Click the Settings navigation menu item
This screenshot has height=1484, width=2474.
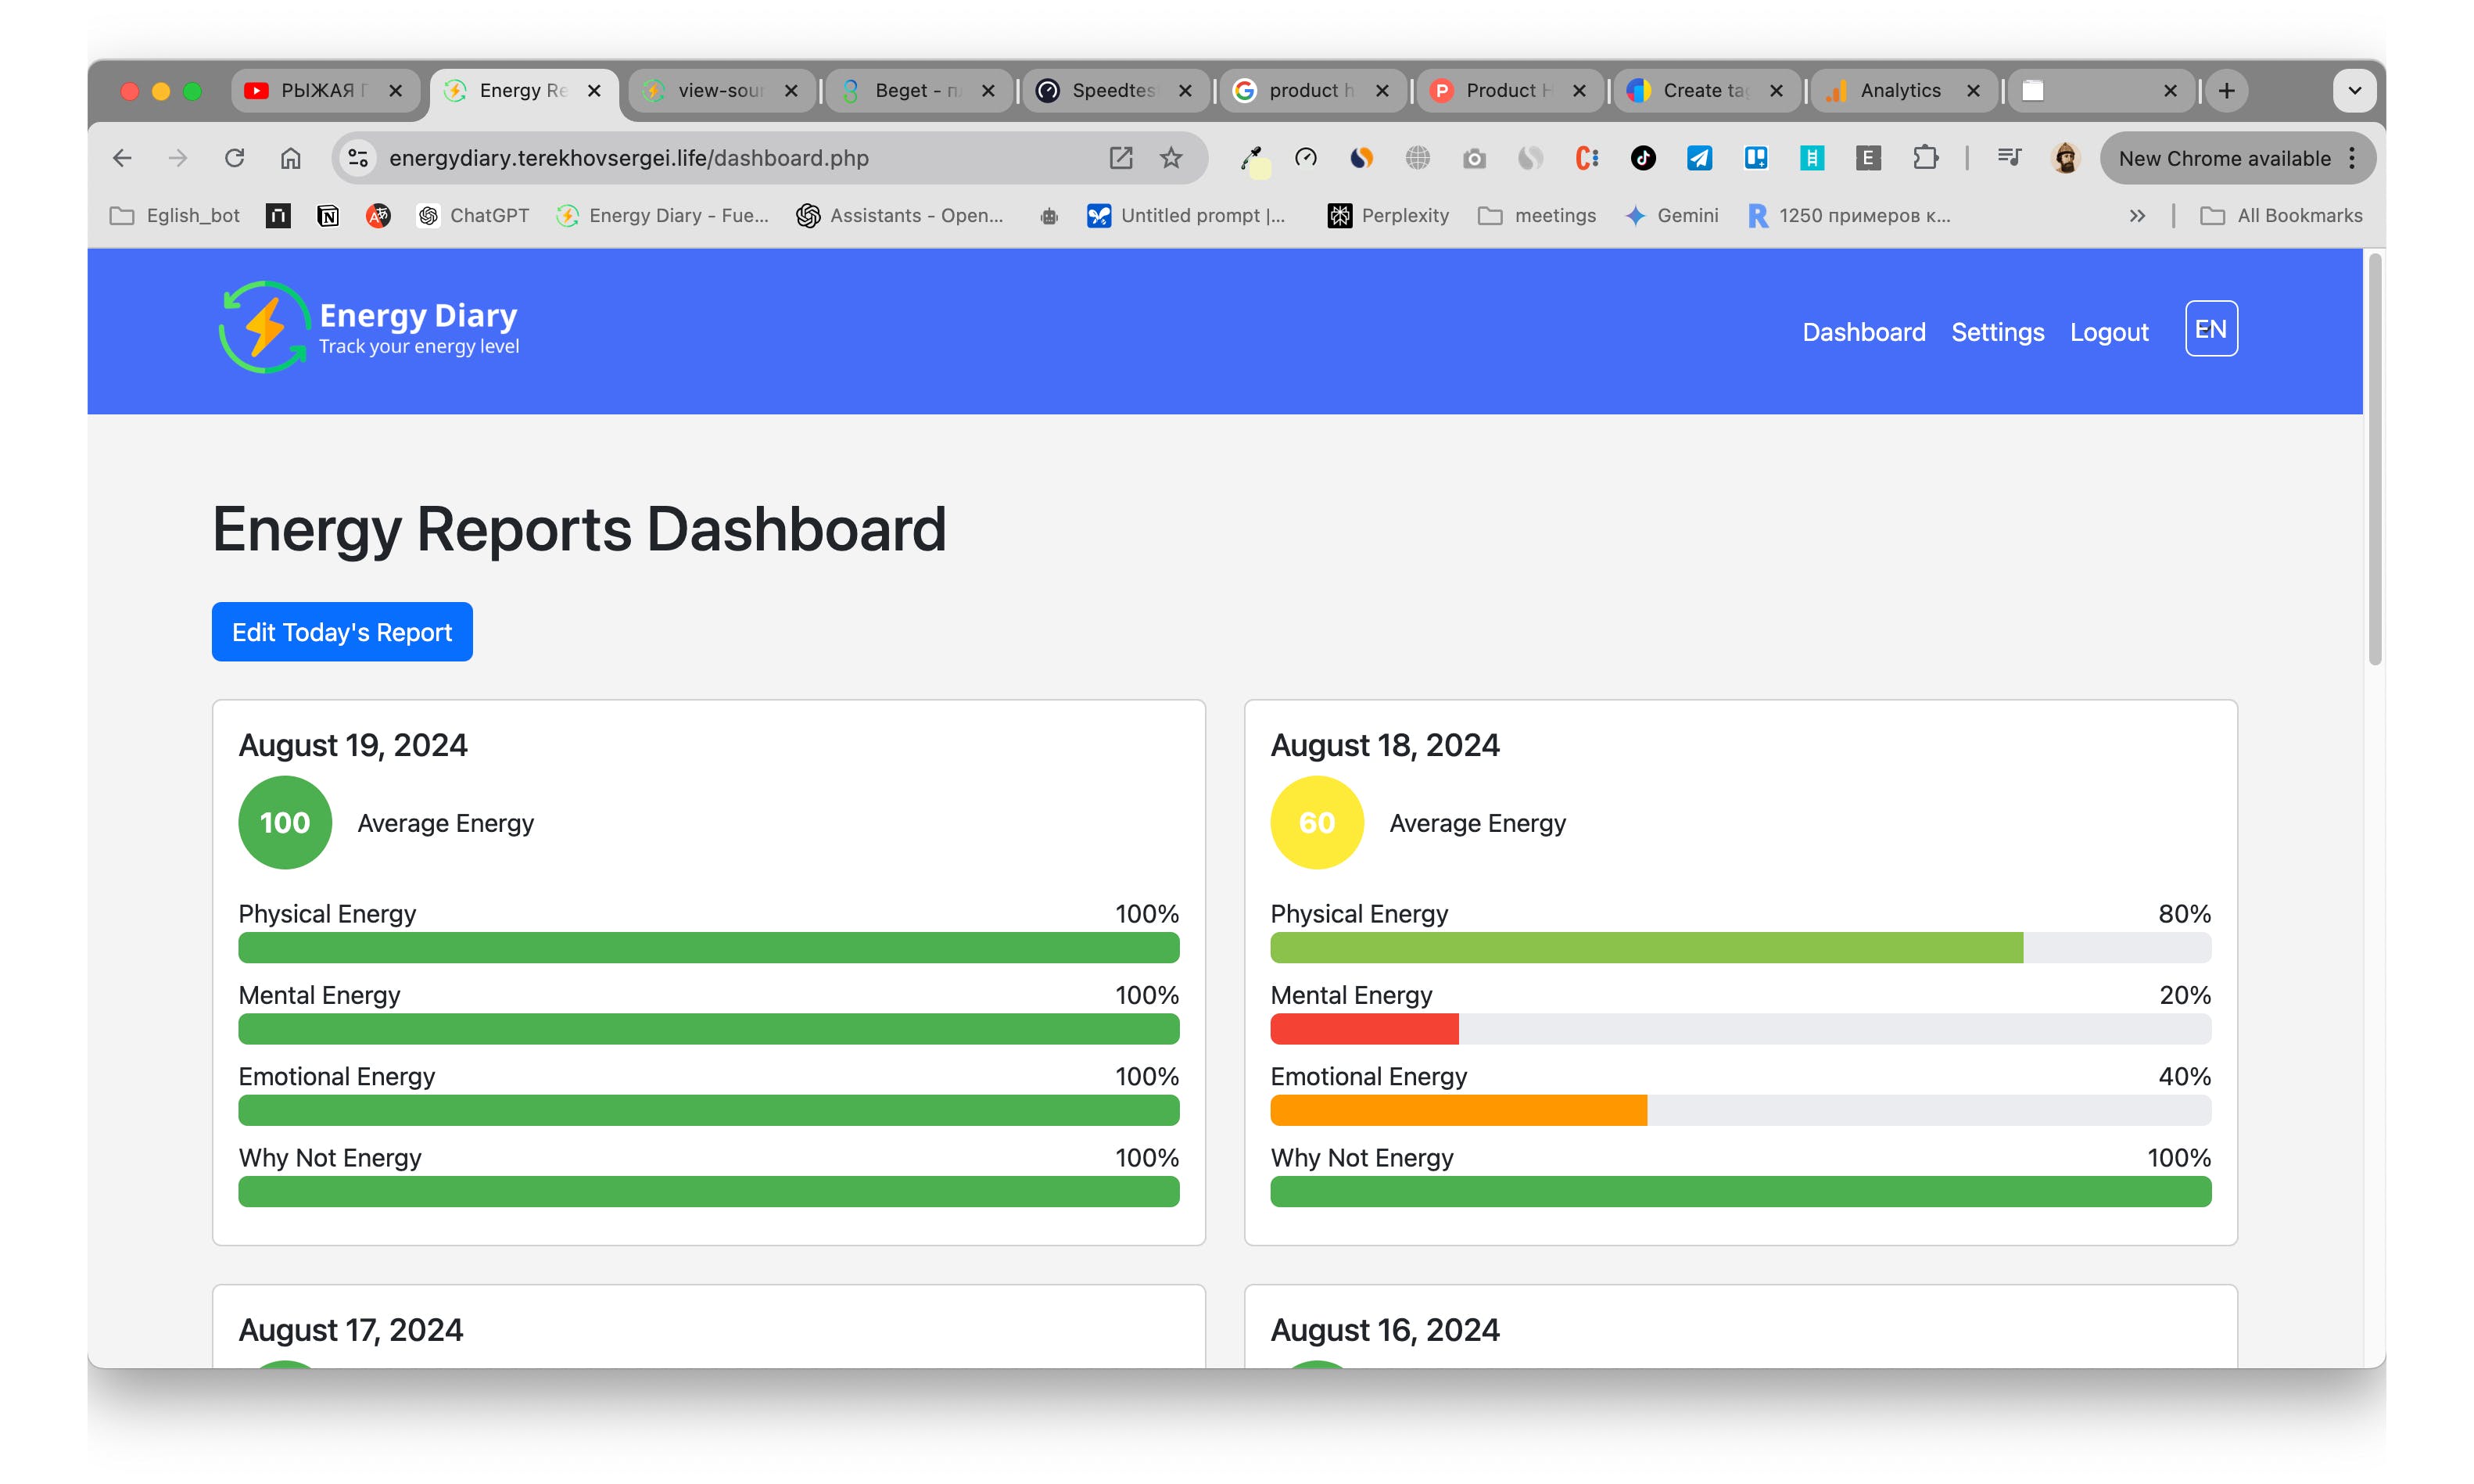click(x=1995, y=331)
